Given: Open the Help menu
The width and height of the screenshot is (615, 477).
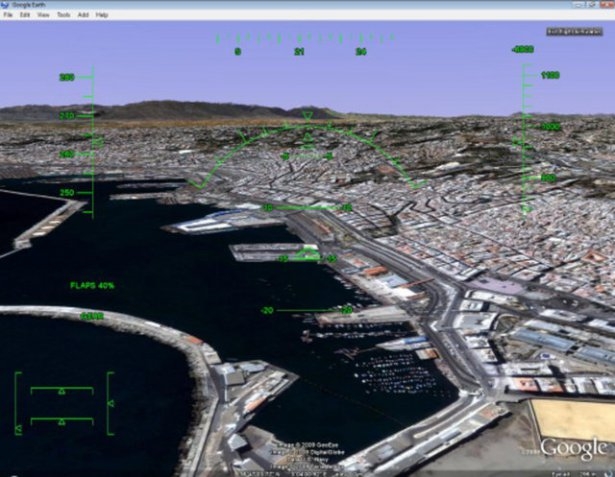Looking at the screenshot, I should click(x=102, y=16).
